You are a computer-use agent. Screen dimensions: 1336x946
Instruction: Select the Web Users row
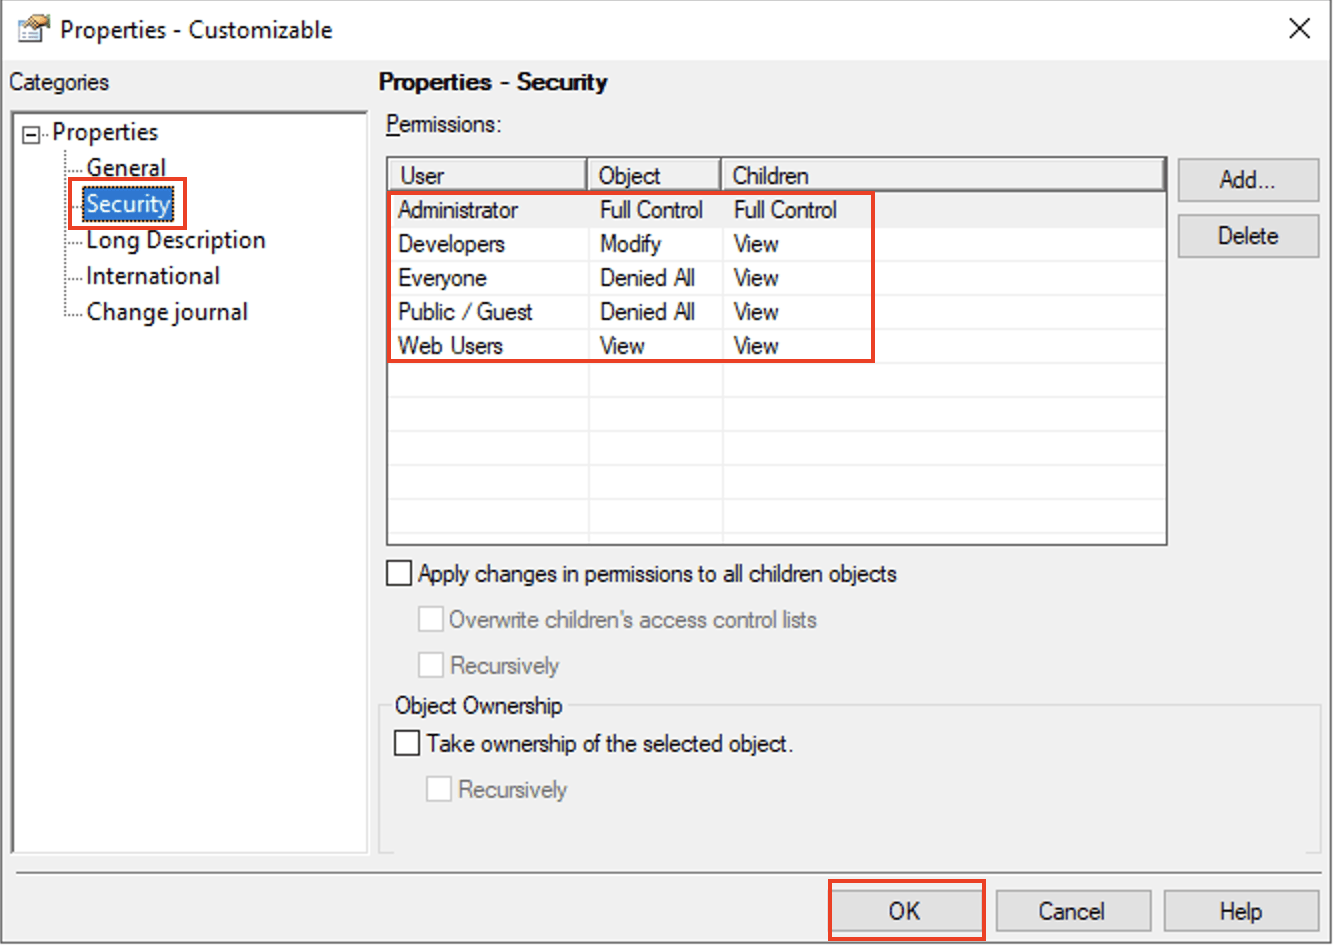[x=450, y=346]
